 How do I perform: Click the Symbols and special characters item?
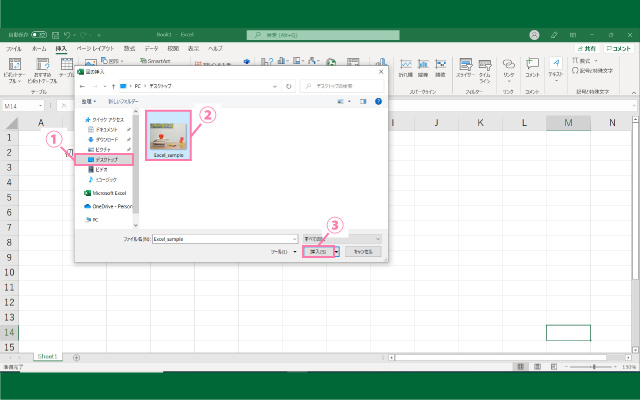[x=593, y=71]
